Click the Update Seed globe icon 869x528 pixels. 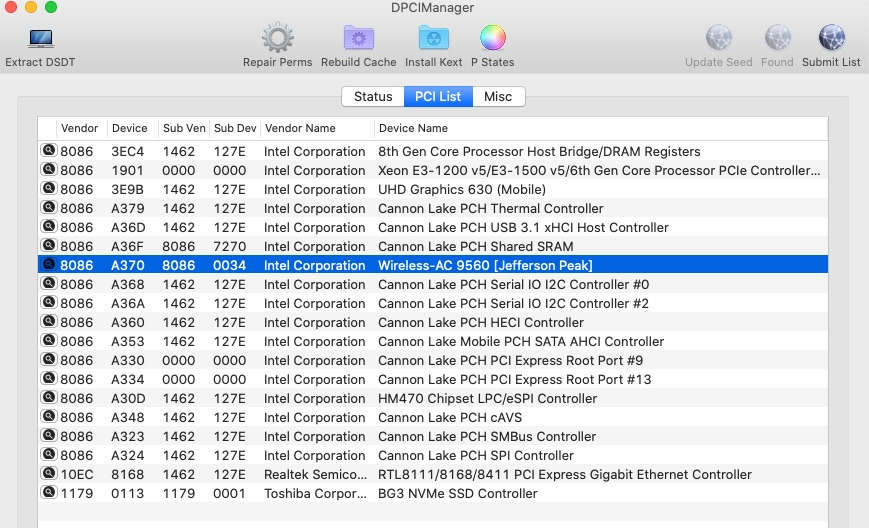point(718,39)
